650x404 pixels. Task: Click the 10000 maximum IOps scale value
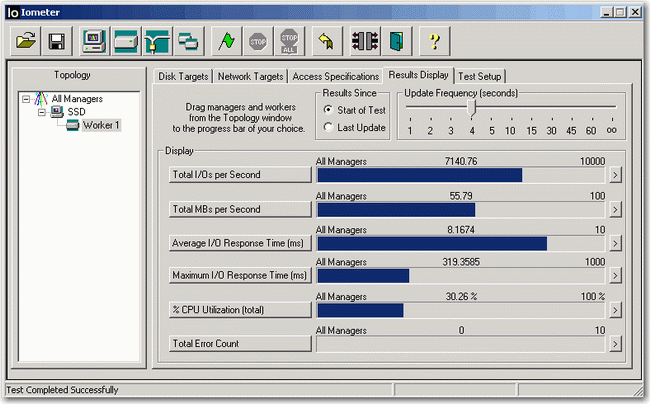(x=592, y=161)
